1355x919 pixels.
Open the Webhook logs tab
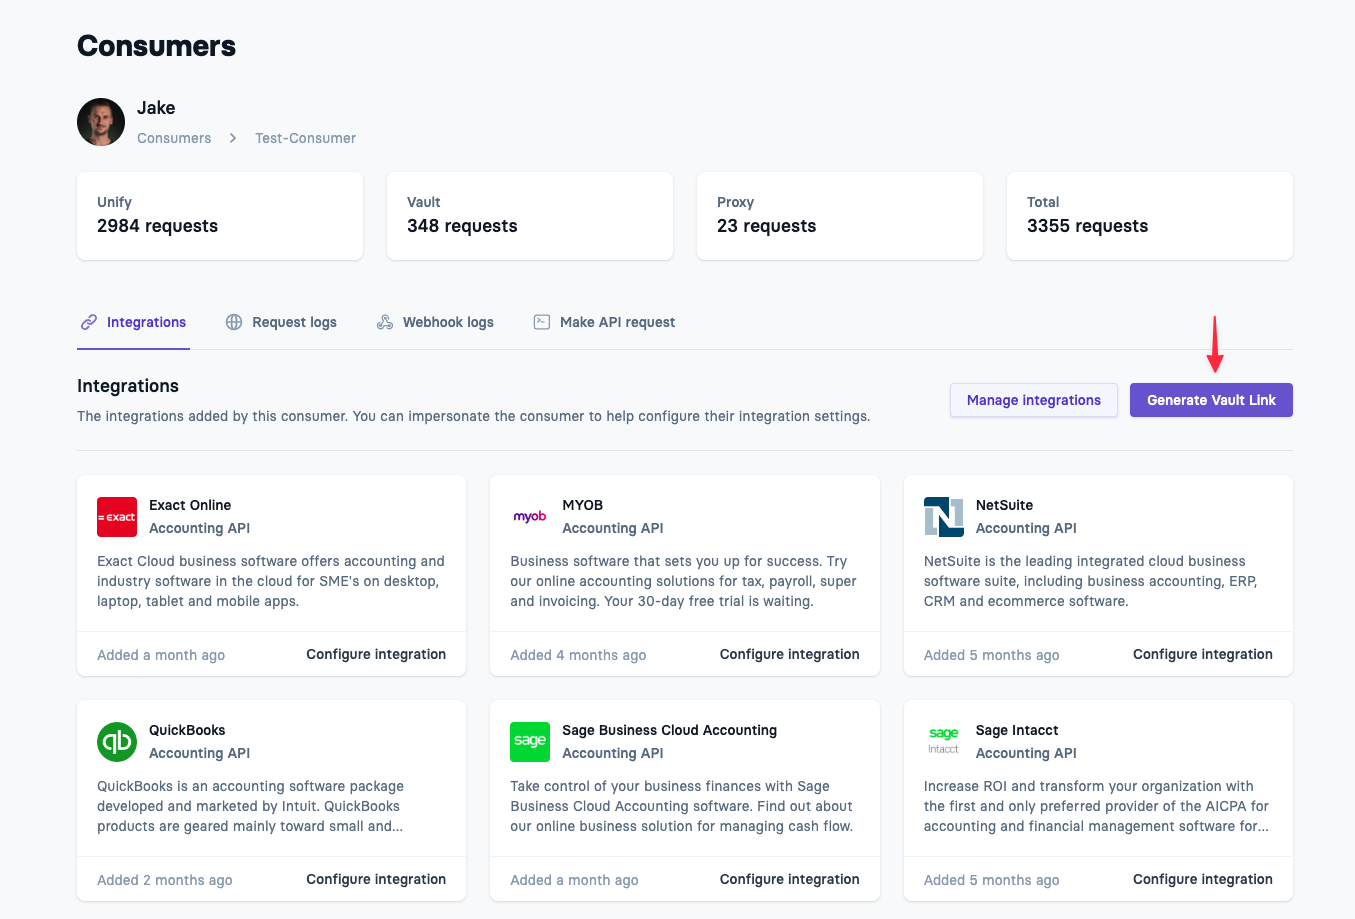435,322
